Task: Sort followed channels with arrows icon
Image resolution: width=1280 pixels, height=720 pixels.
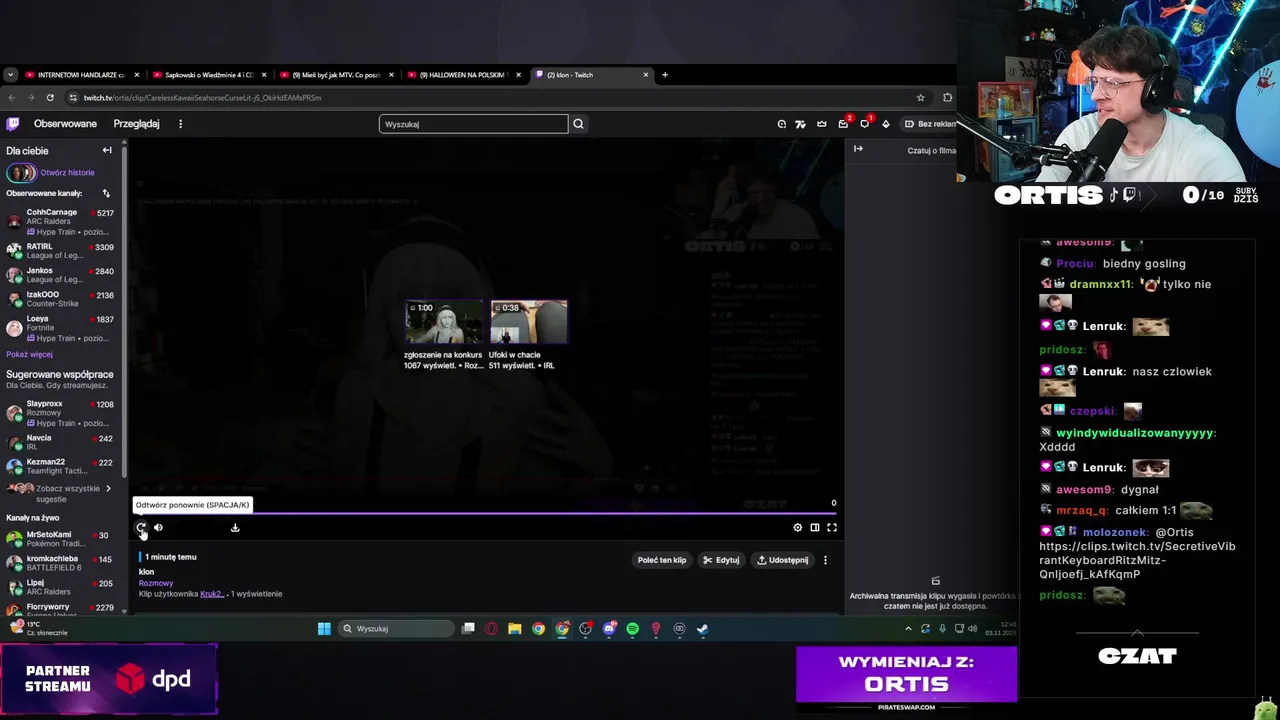Action: pos(106,193)
